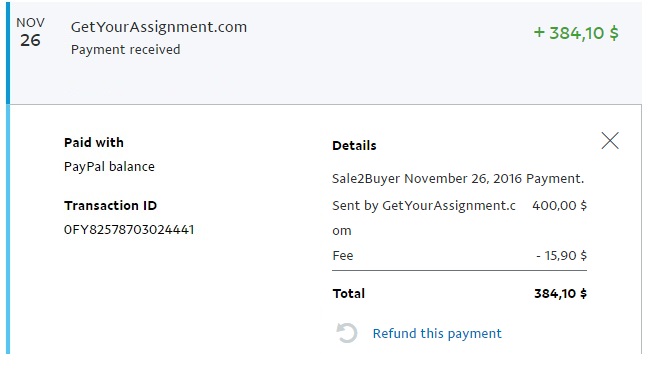
Task: Select the Sale2Buyer November 26, 2016 note
Action: click(x=458, y=178)
